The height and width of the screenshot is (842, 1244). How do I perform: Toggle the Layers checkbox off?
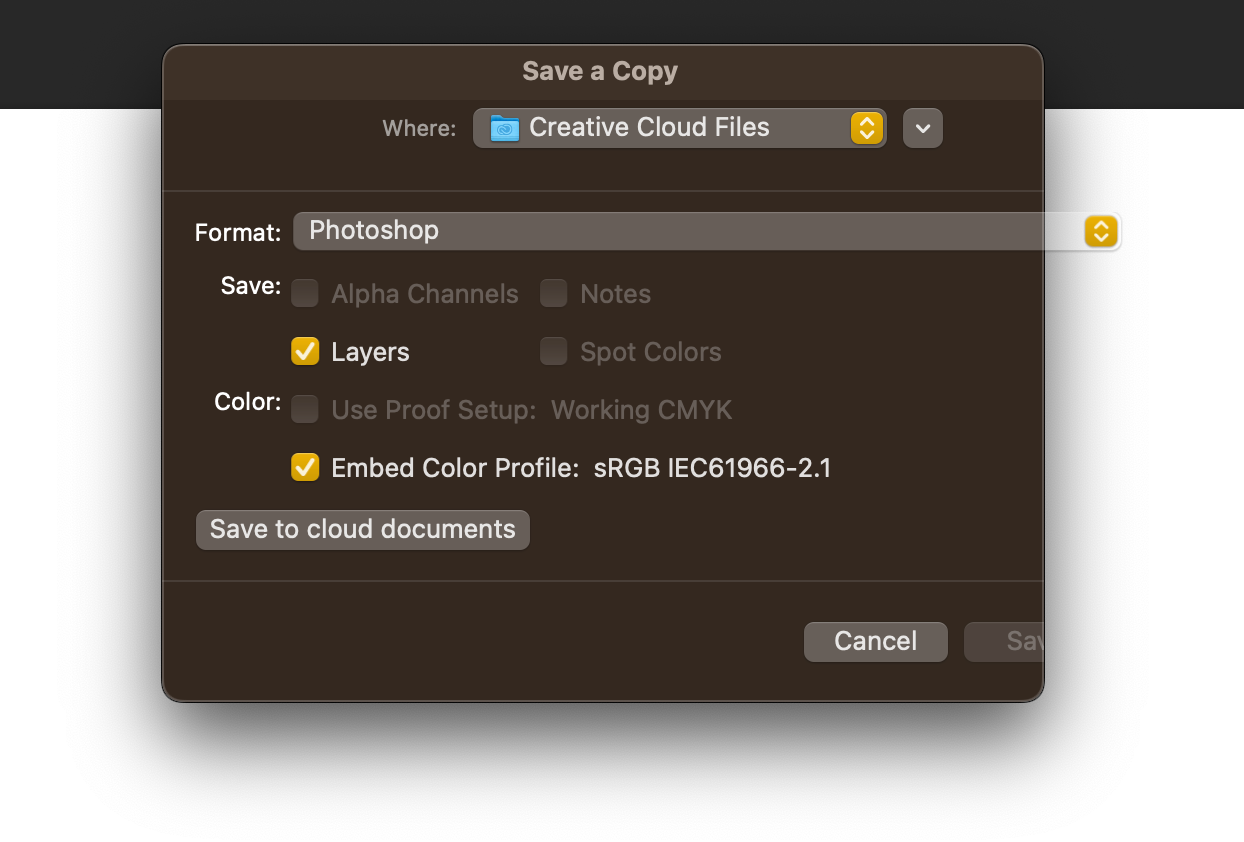tap(305, 351)
